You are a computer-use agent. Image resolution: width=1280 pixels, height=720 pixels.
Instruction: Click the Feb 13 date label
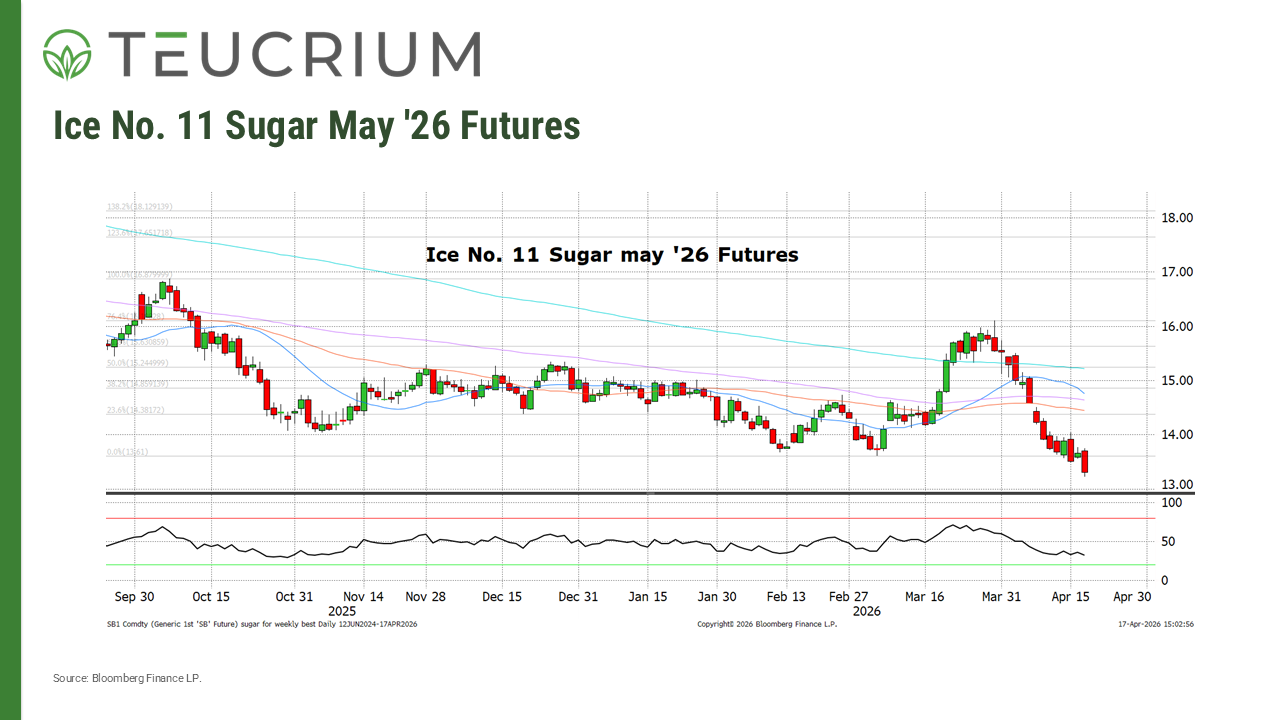(785, 597)
